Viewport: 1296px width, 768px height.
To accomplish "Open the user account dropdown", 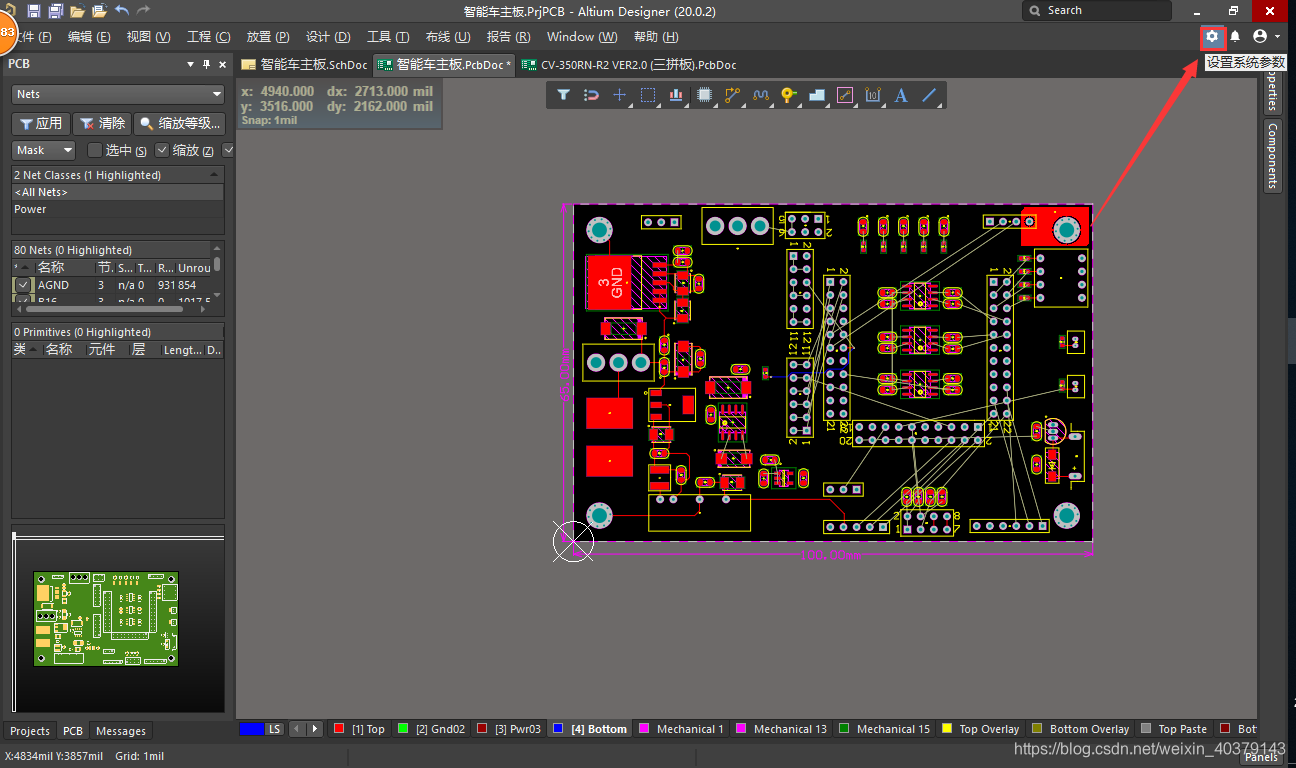I will (1266, 36).
